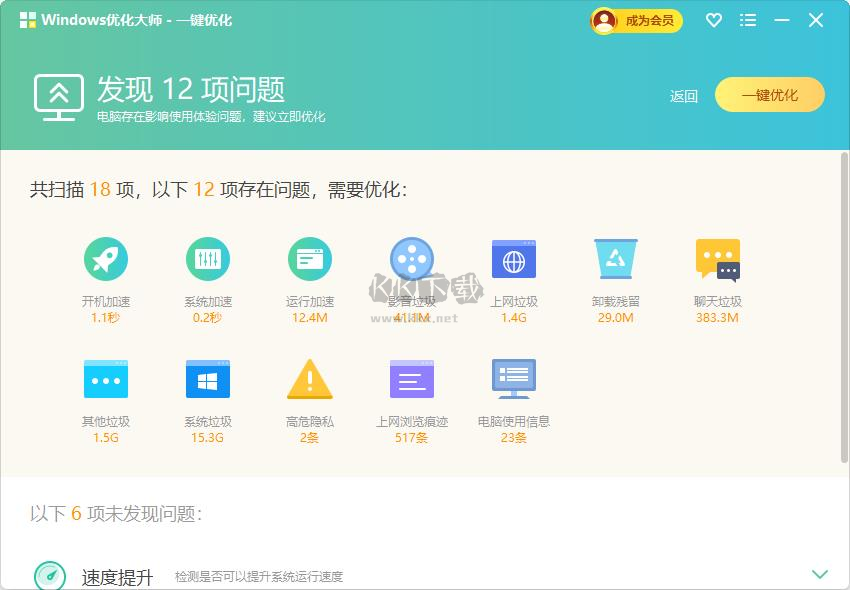Click the 517条 value under 上网浏览痕迹

pos(411,438)
